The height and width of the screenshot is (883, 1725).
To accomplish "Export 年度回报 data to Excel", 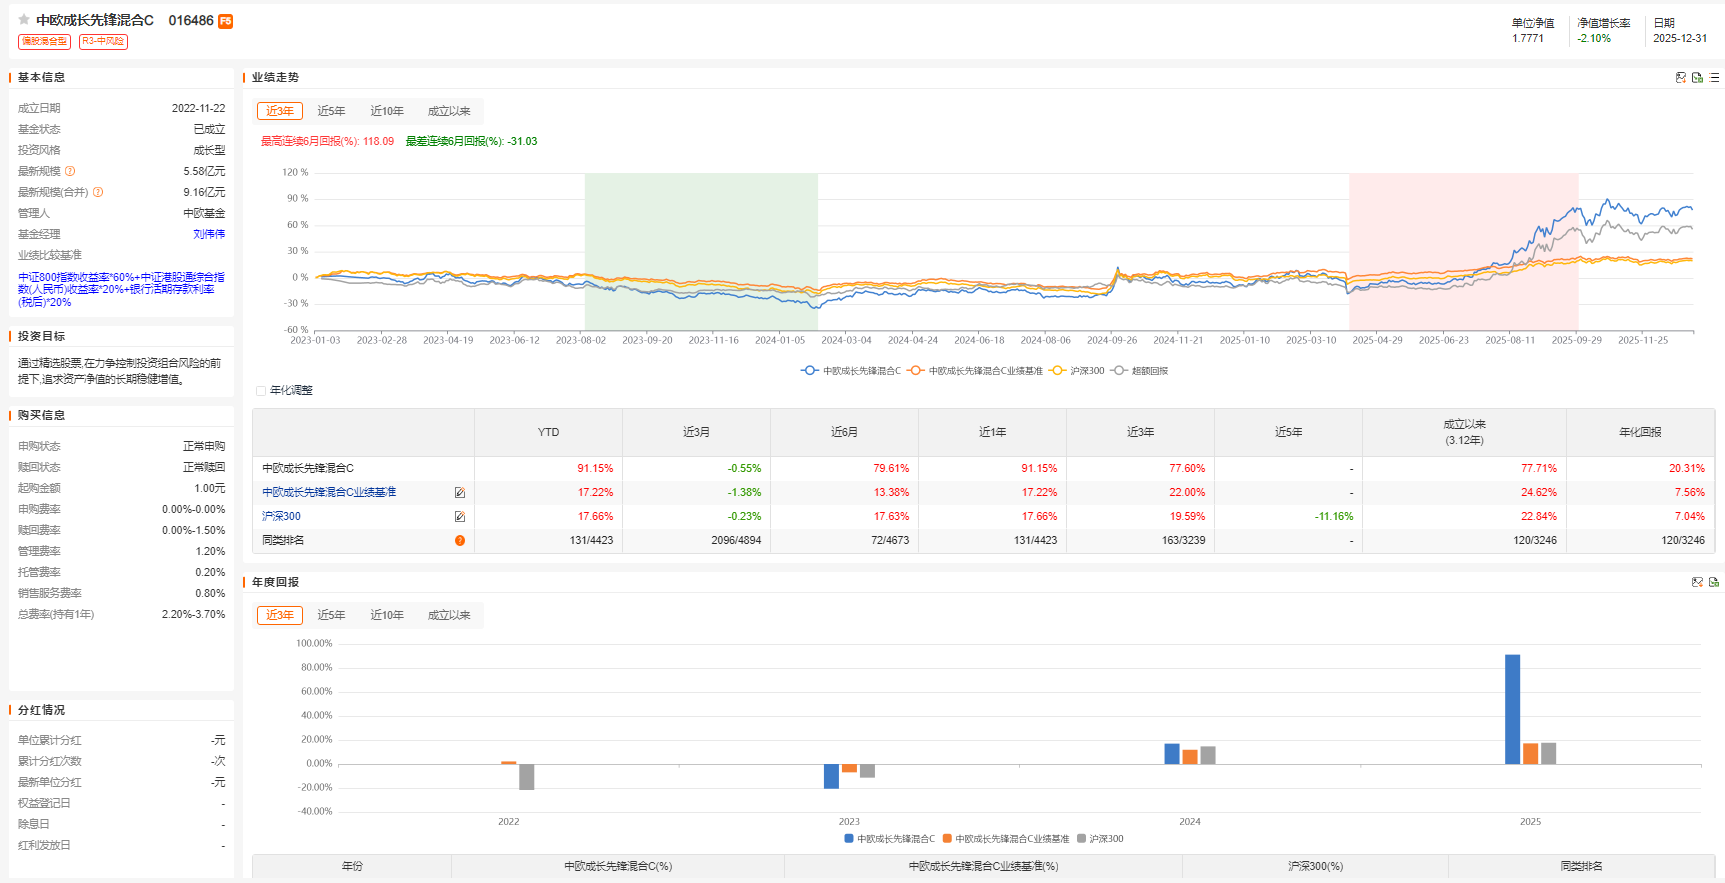I will tap(1713, 582).
